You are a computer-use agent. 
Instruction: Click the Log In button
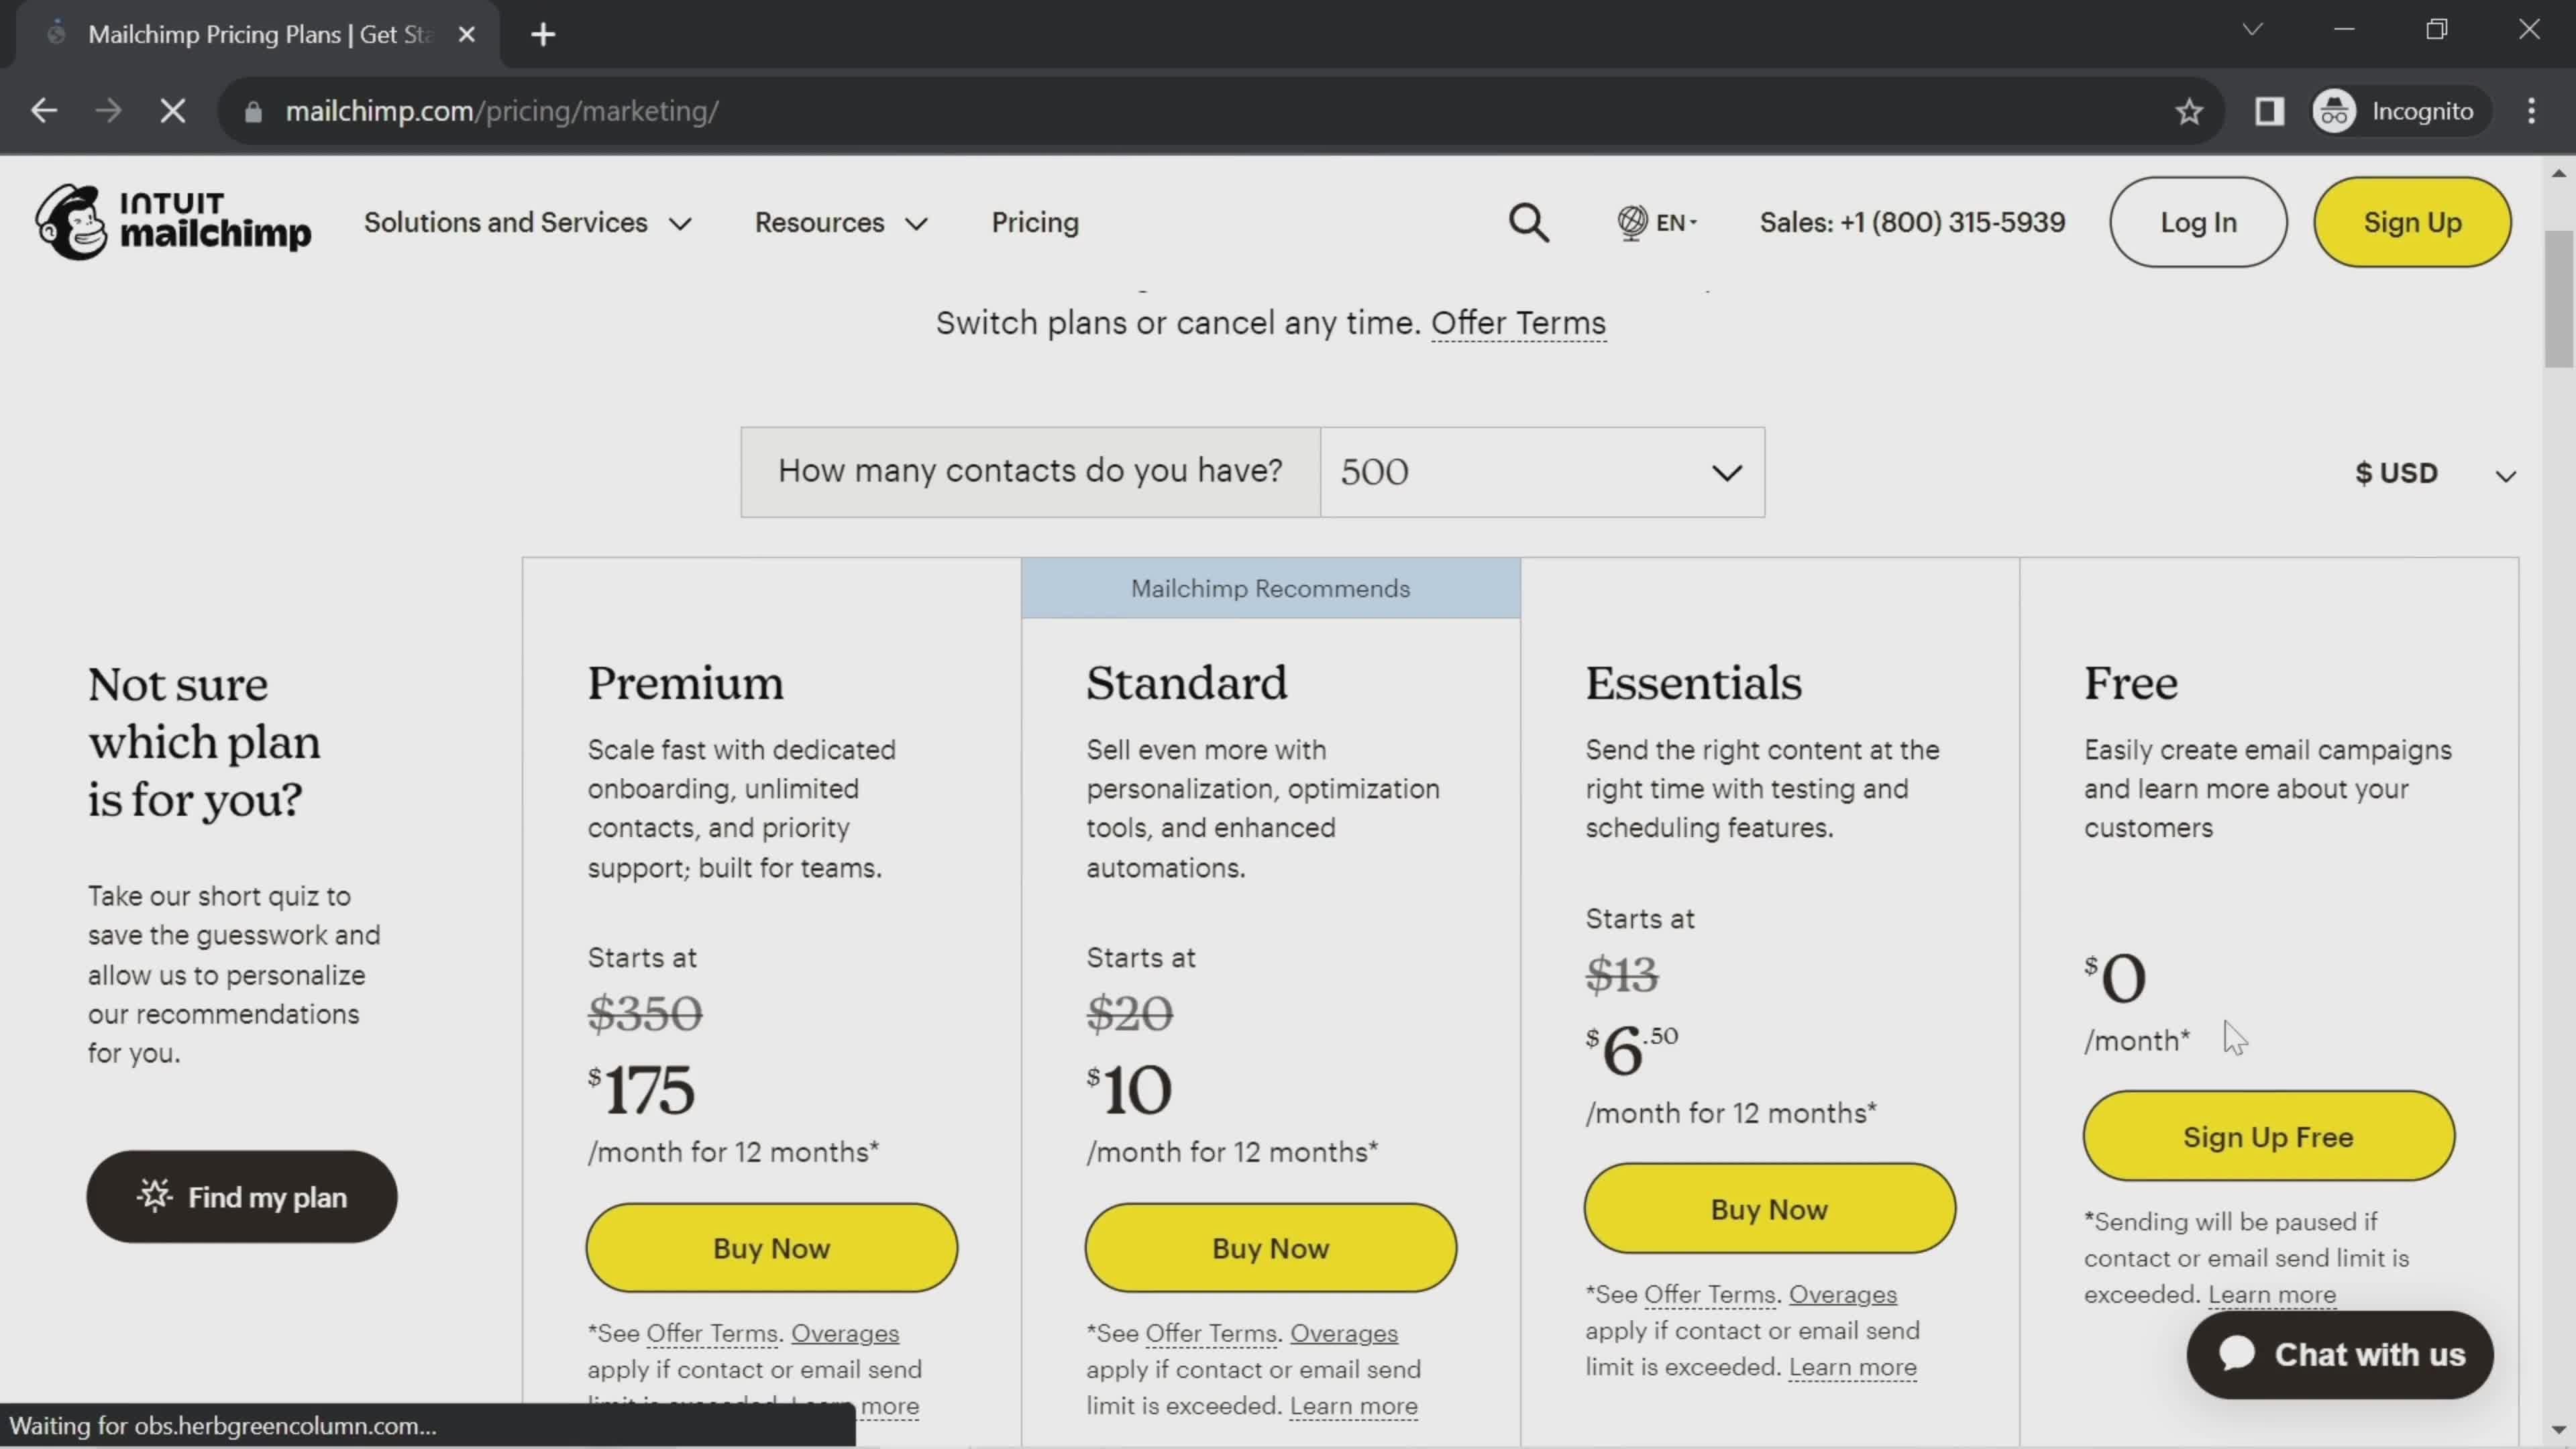point(2199,223)
